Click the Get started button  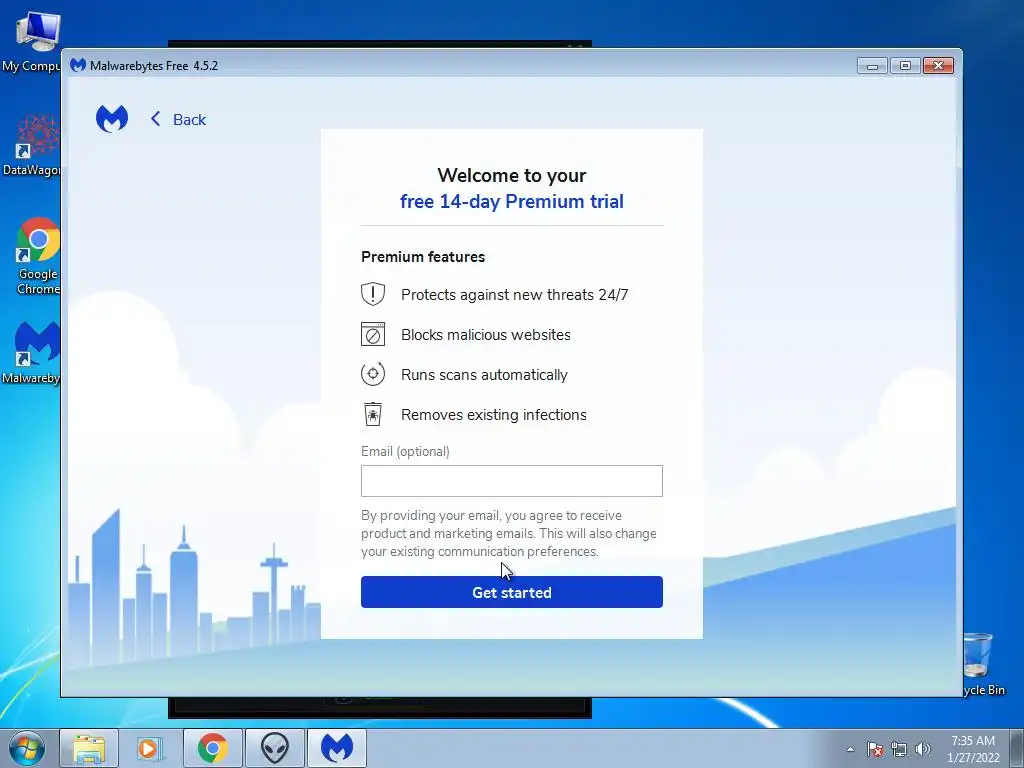click(512, 592)
